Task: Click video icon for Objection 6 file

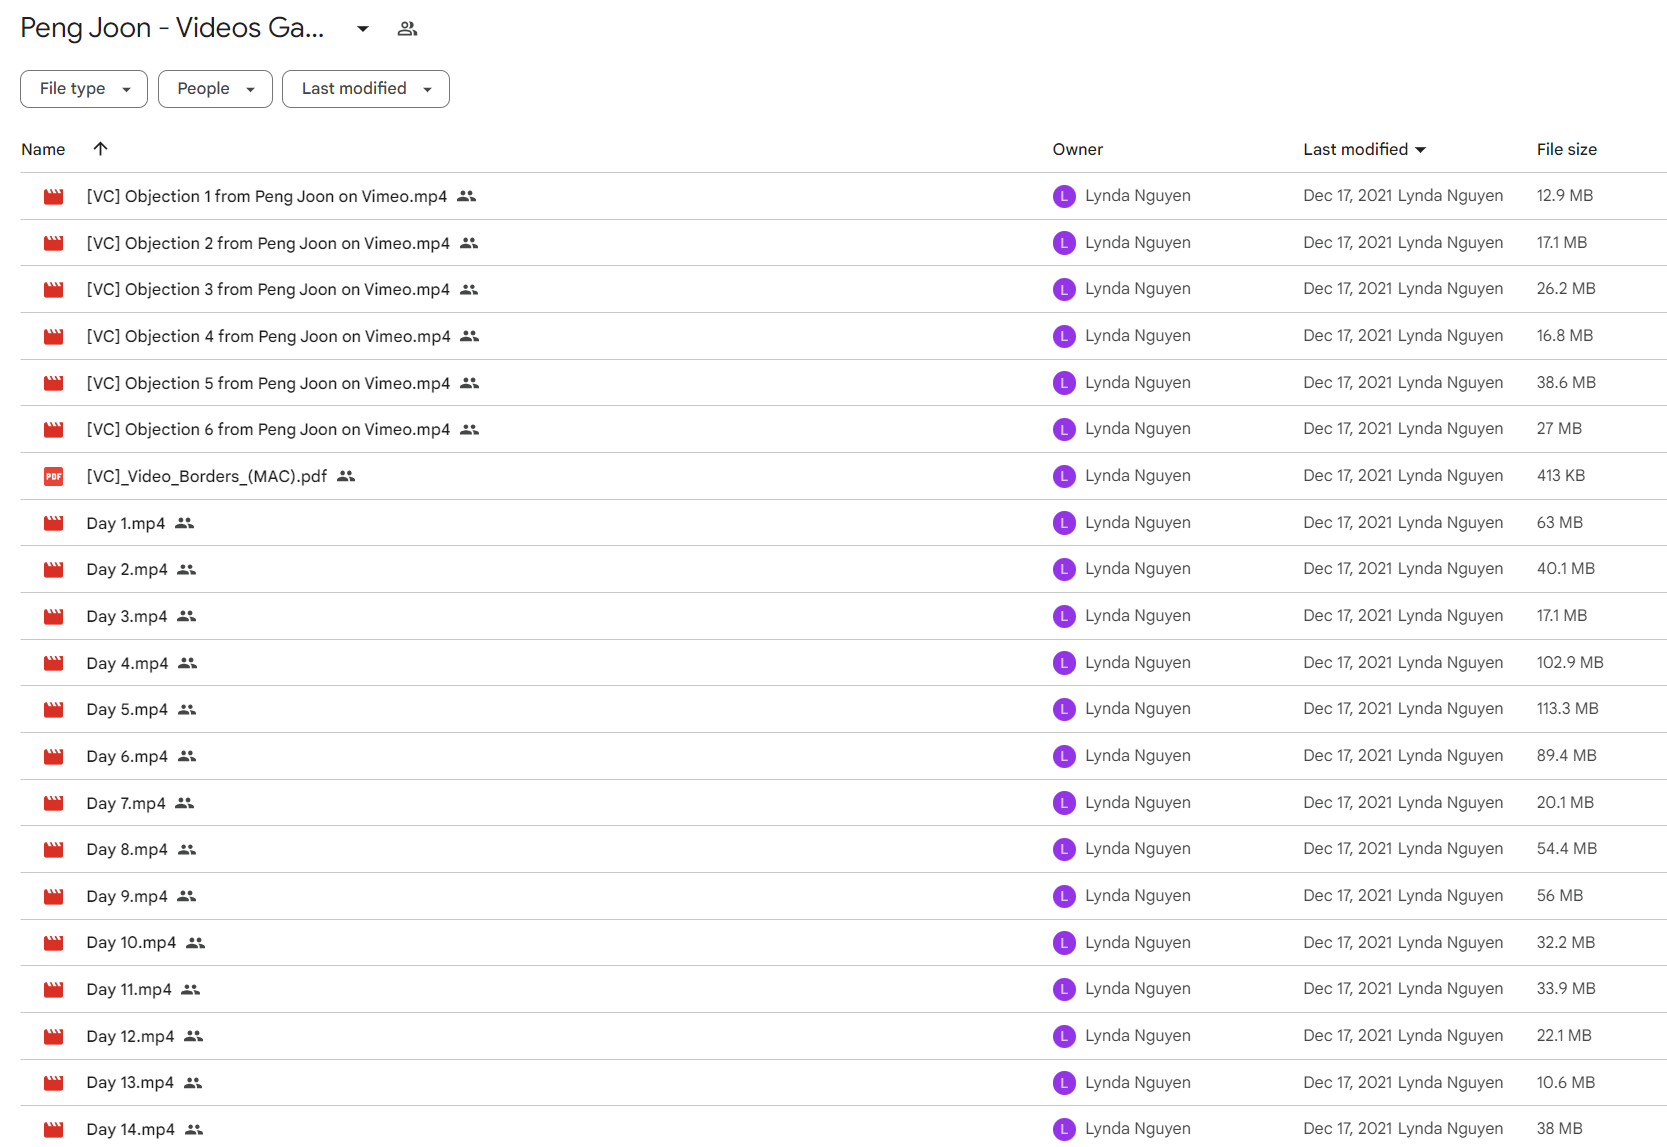Action: pyautogui.click(x=54, y=429)
